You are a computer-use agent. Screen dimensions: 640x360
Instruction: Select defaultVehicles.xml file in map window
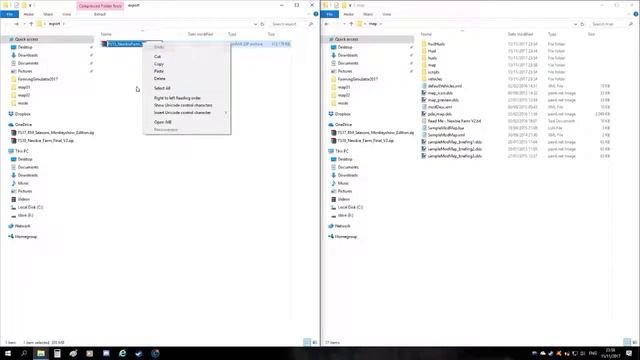click(x=445, y=86)
